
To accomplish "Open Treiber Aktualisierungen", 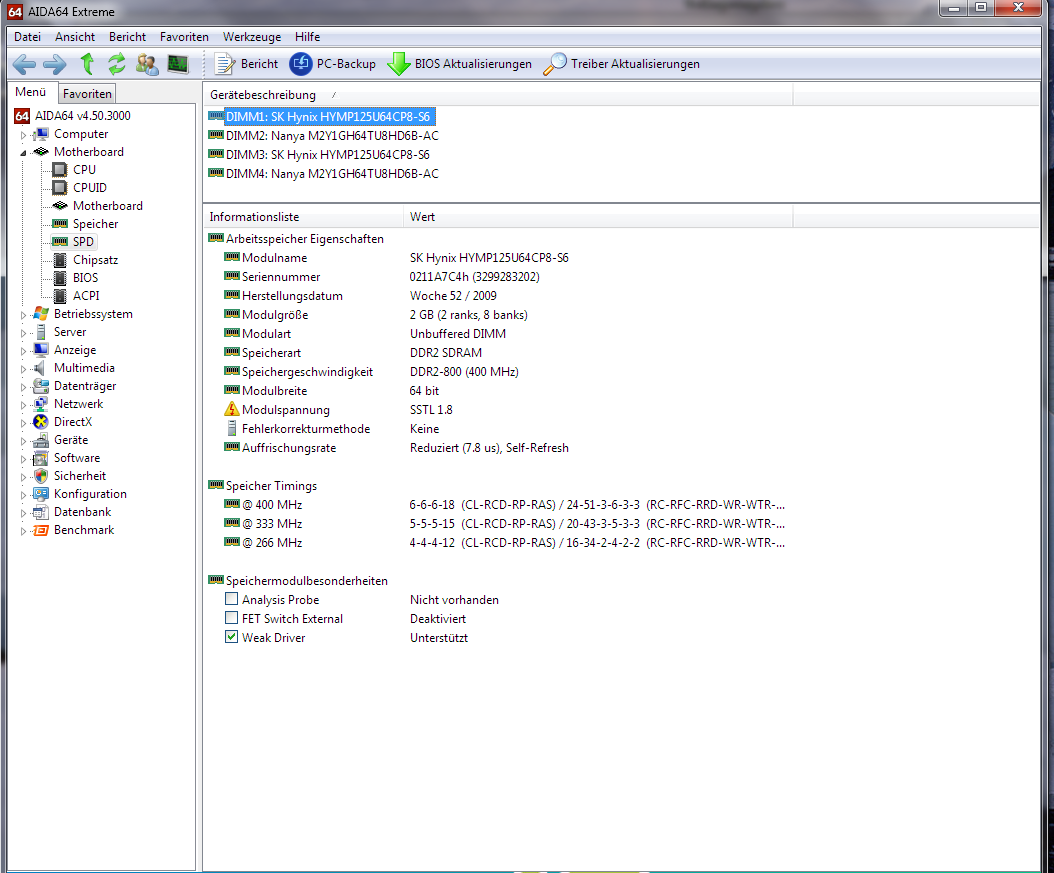I will click(621, 64).
